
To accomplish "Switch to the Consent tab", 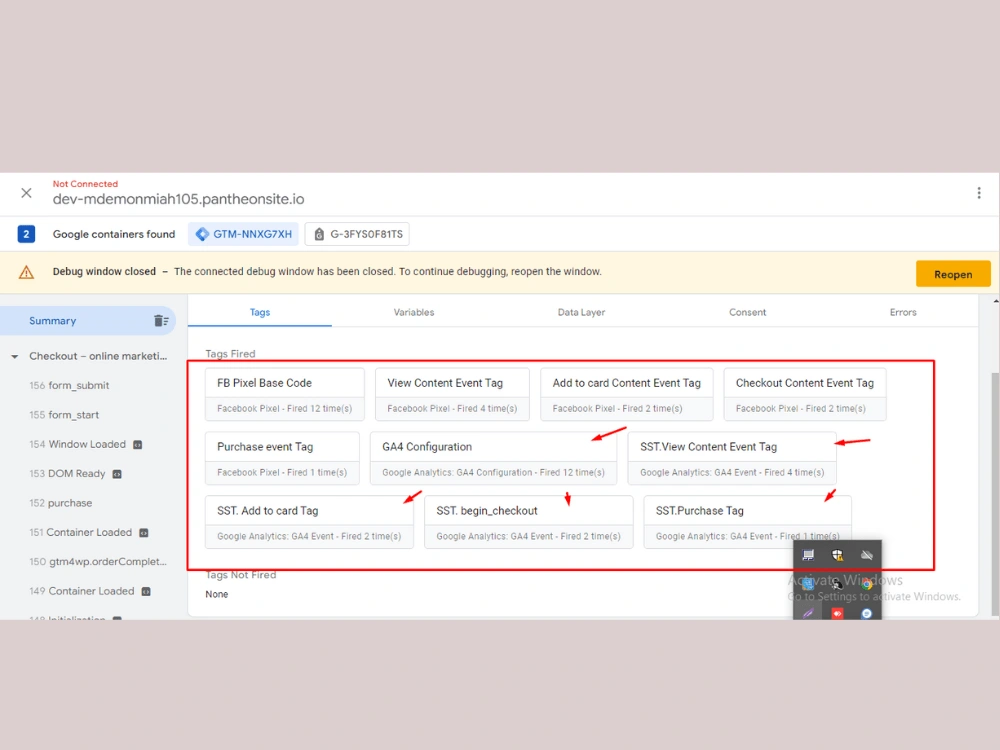I will point(747,312).
